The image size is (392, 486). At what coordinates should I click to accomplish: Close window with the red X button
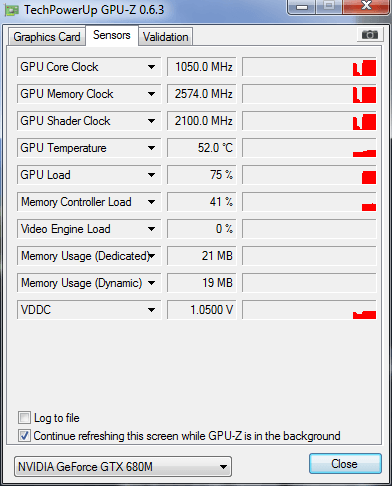(366, 6)
